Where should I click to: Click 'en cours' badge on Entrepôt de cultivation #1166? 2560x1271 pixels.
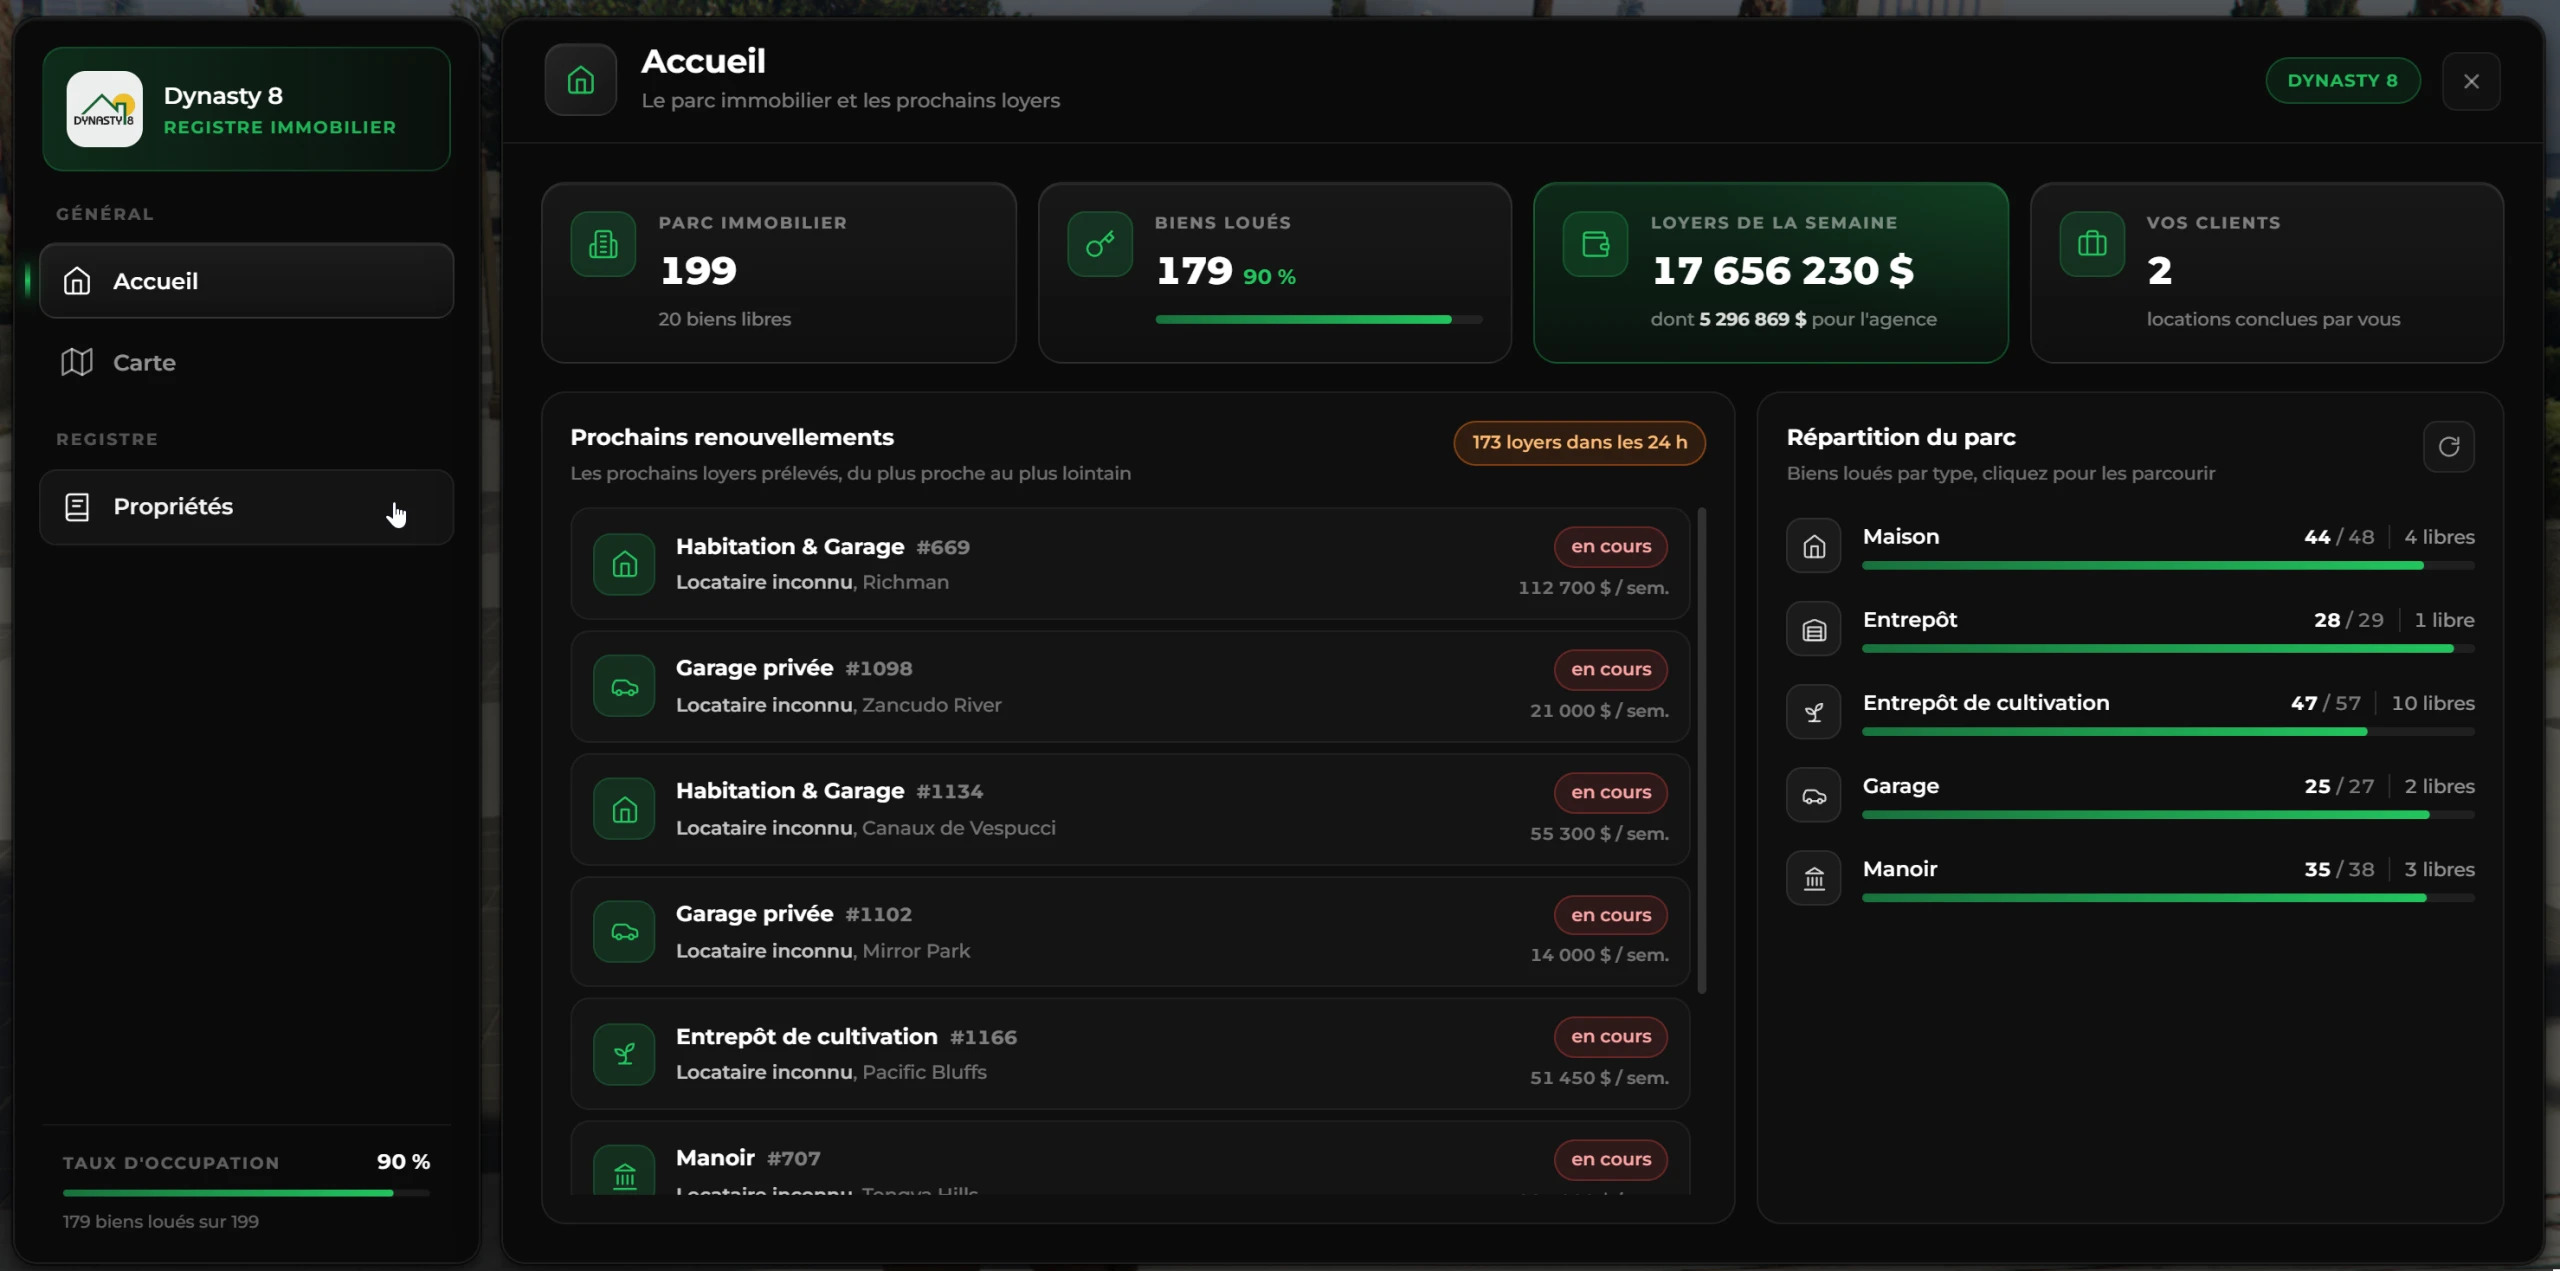[x=1610, y=1037]
